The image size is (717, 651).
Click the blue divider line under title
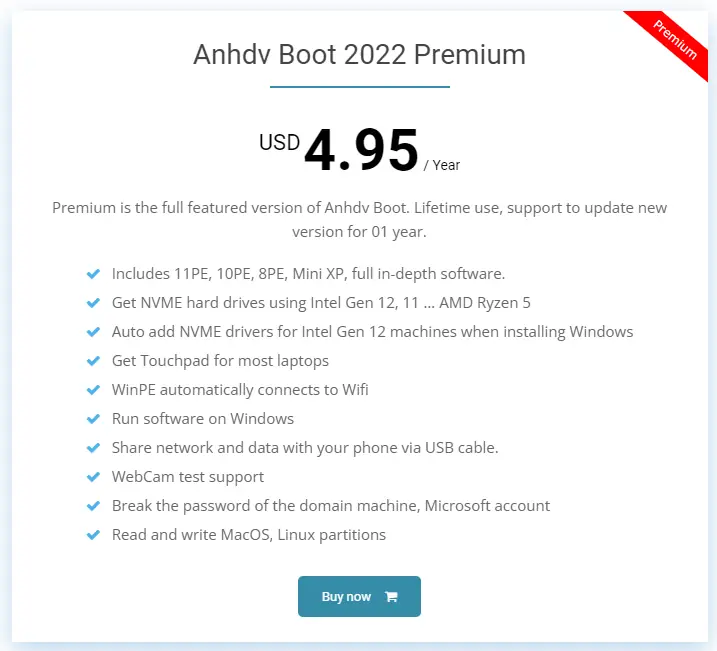click(x=359, y=87)
